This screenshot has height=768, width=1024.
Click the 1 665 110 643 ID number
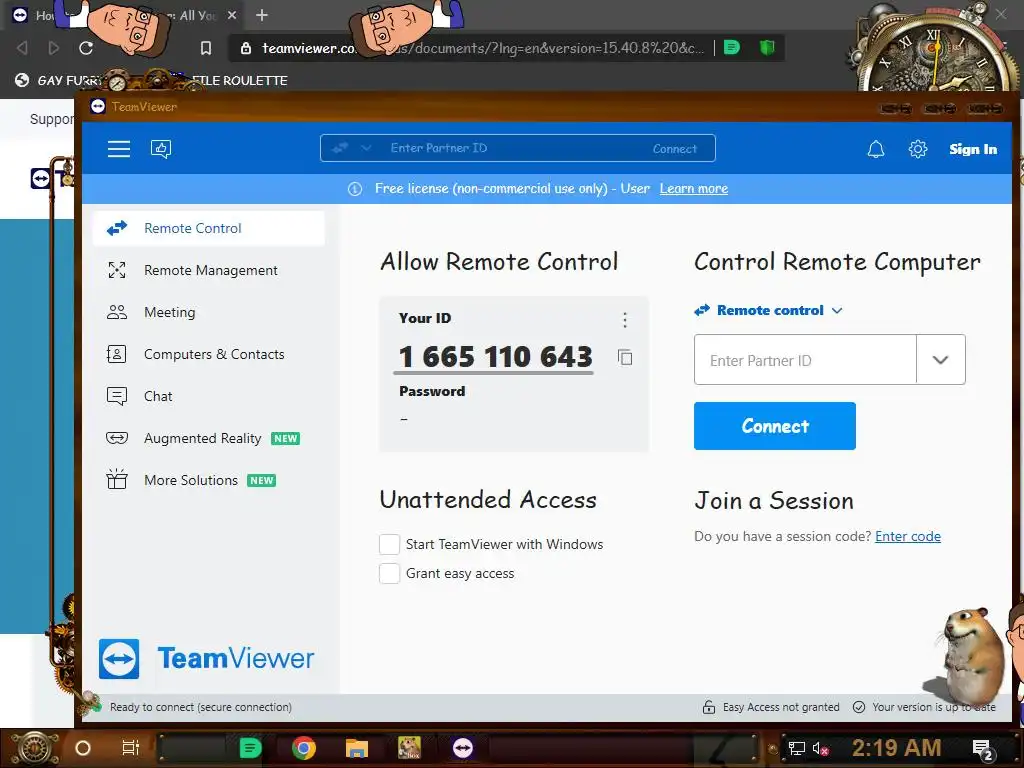[496, 357]
